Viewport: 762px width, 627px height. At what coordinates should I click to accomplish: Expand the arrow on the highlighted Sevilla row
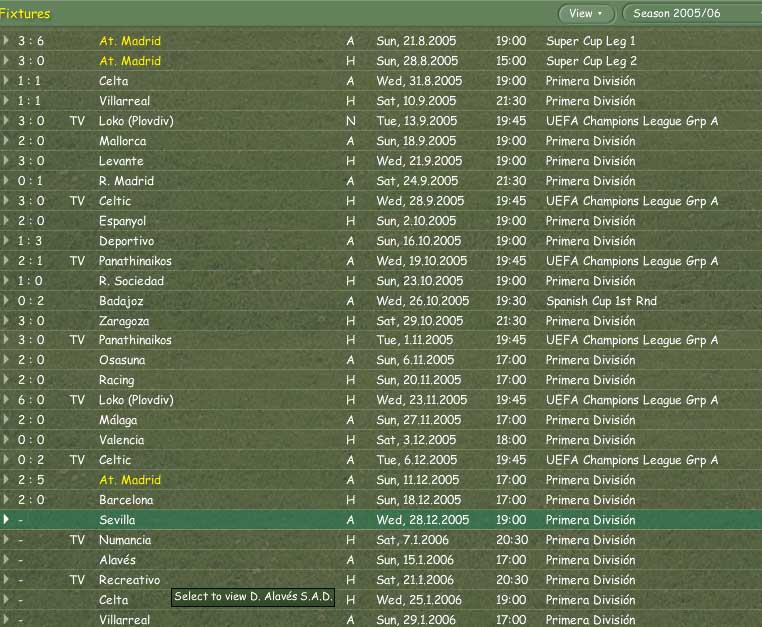point(6,519)
